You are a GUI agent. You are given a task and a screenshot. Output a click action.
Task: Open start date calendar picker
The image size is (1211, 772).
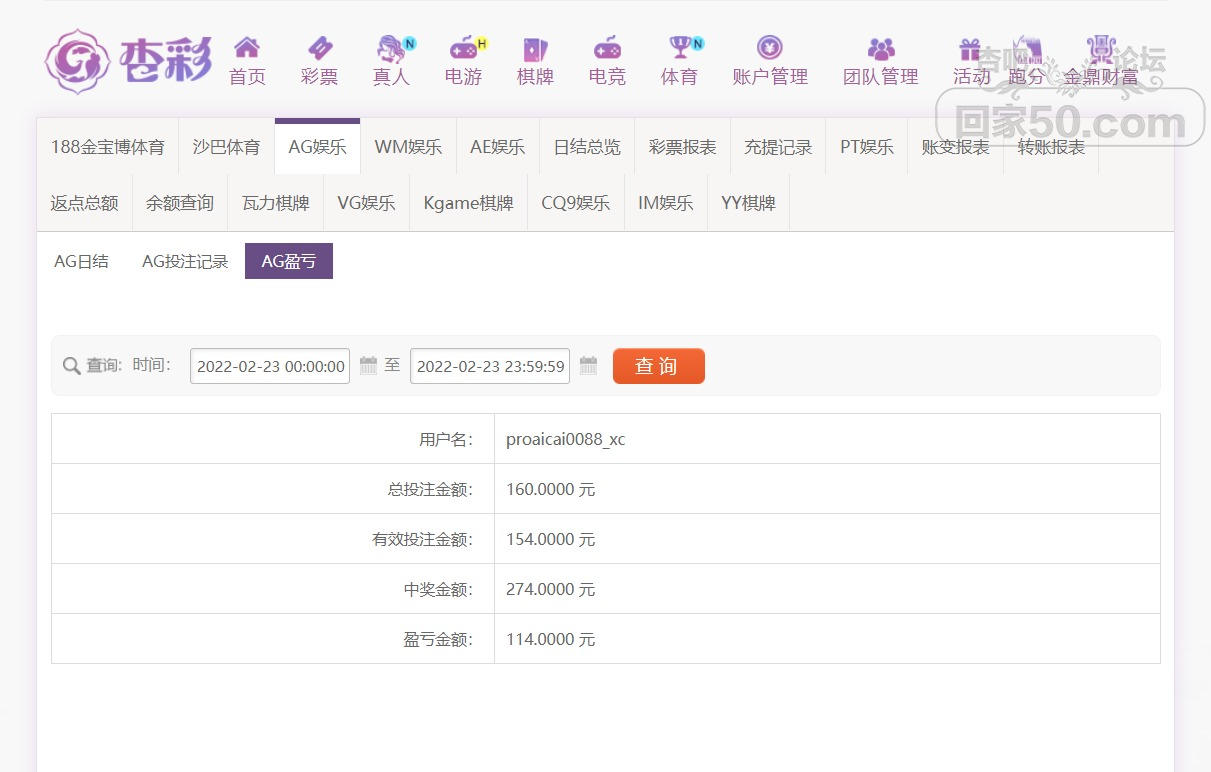368,365
